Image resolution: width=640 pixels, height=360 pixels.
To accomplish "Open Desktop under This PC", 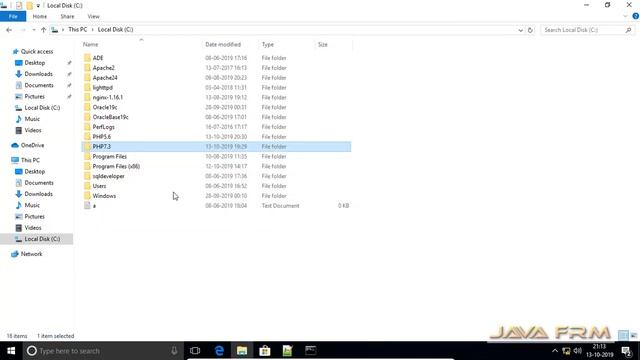I will click(34, 171).
